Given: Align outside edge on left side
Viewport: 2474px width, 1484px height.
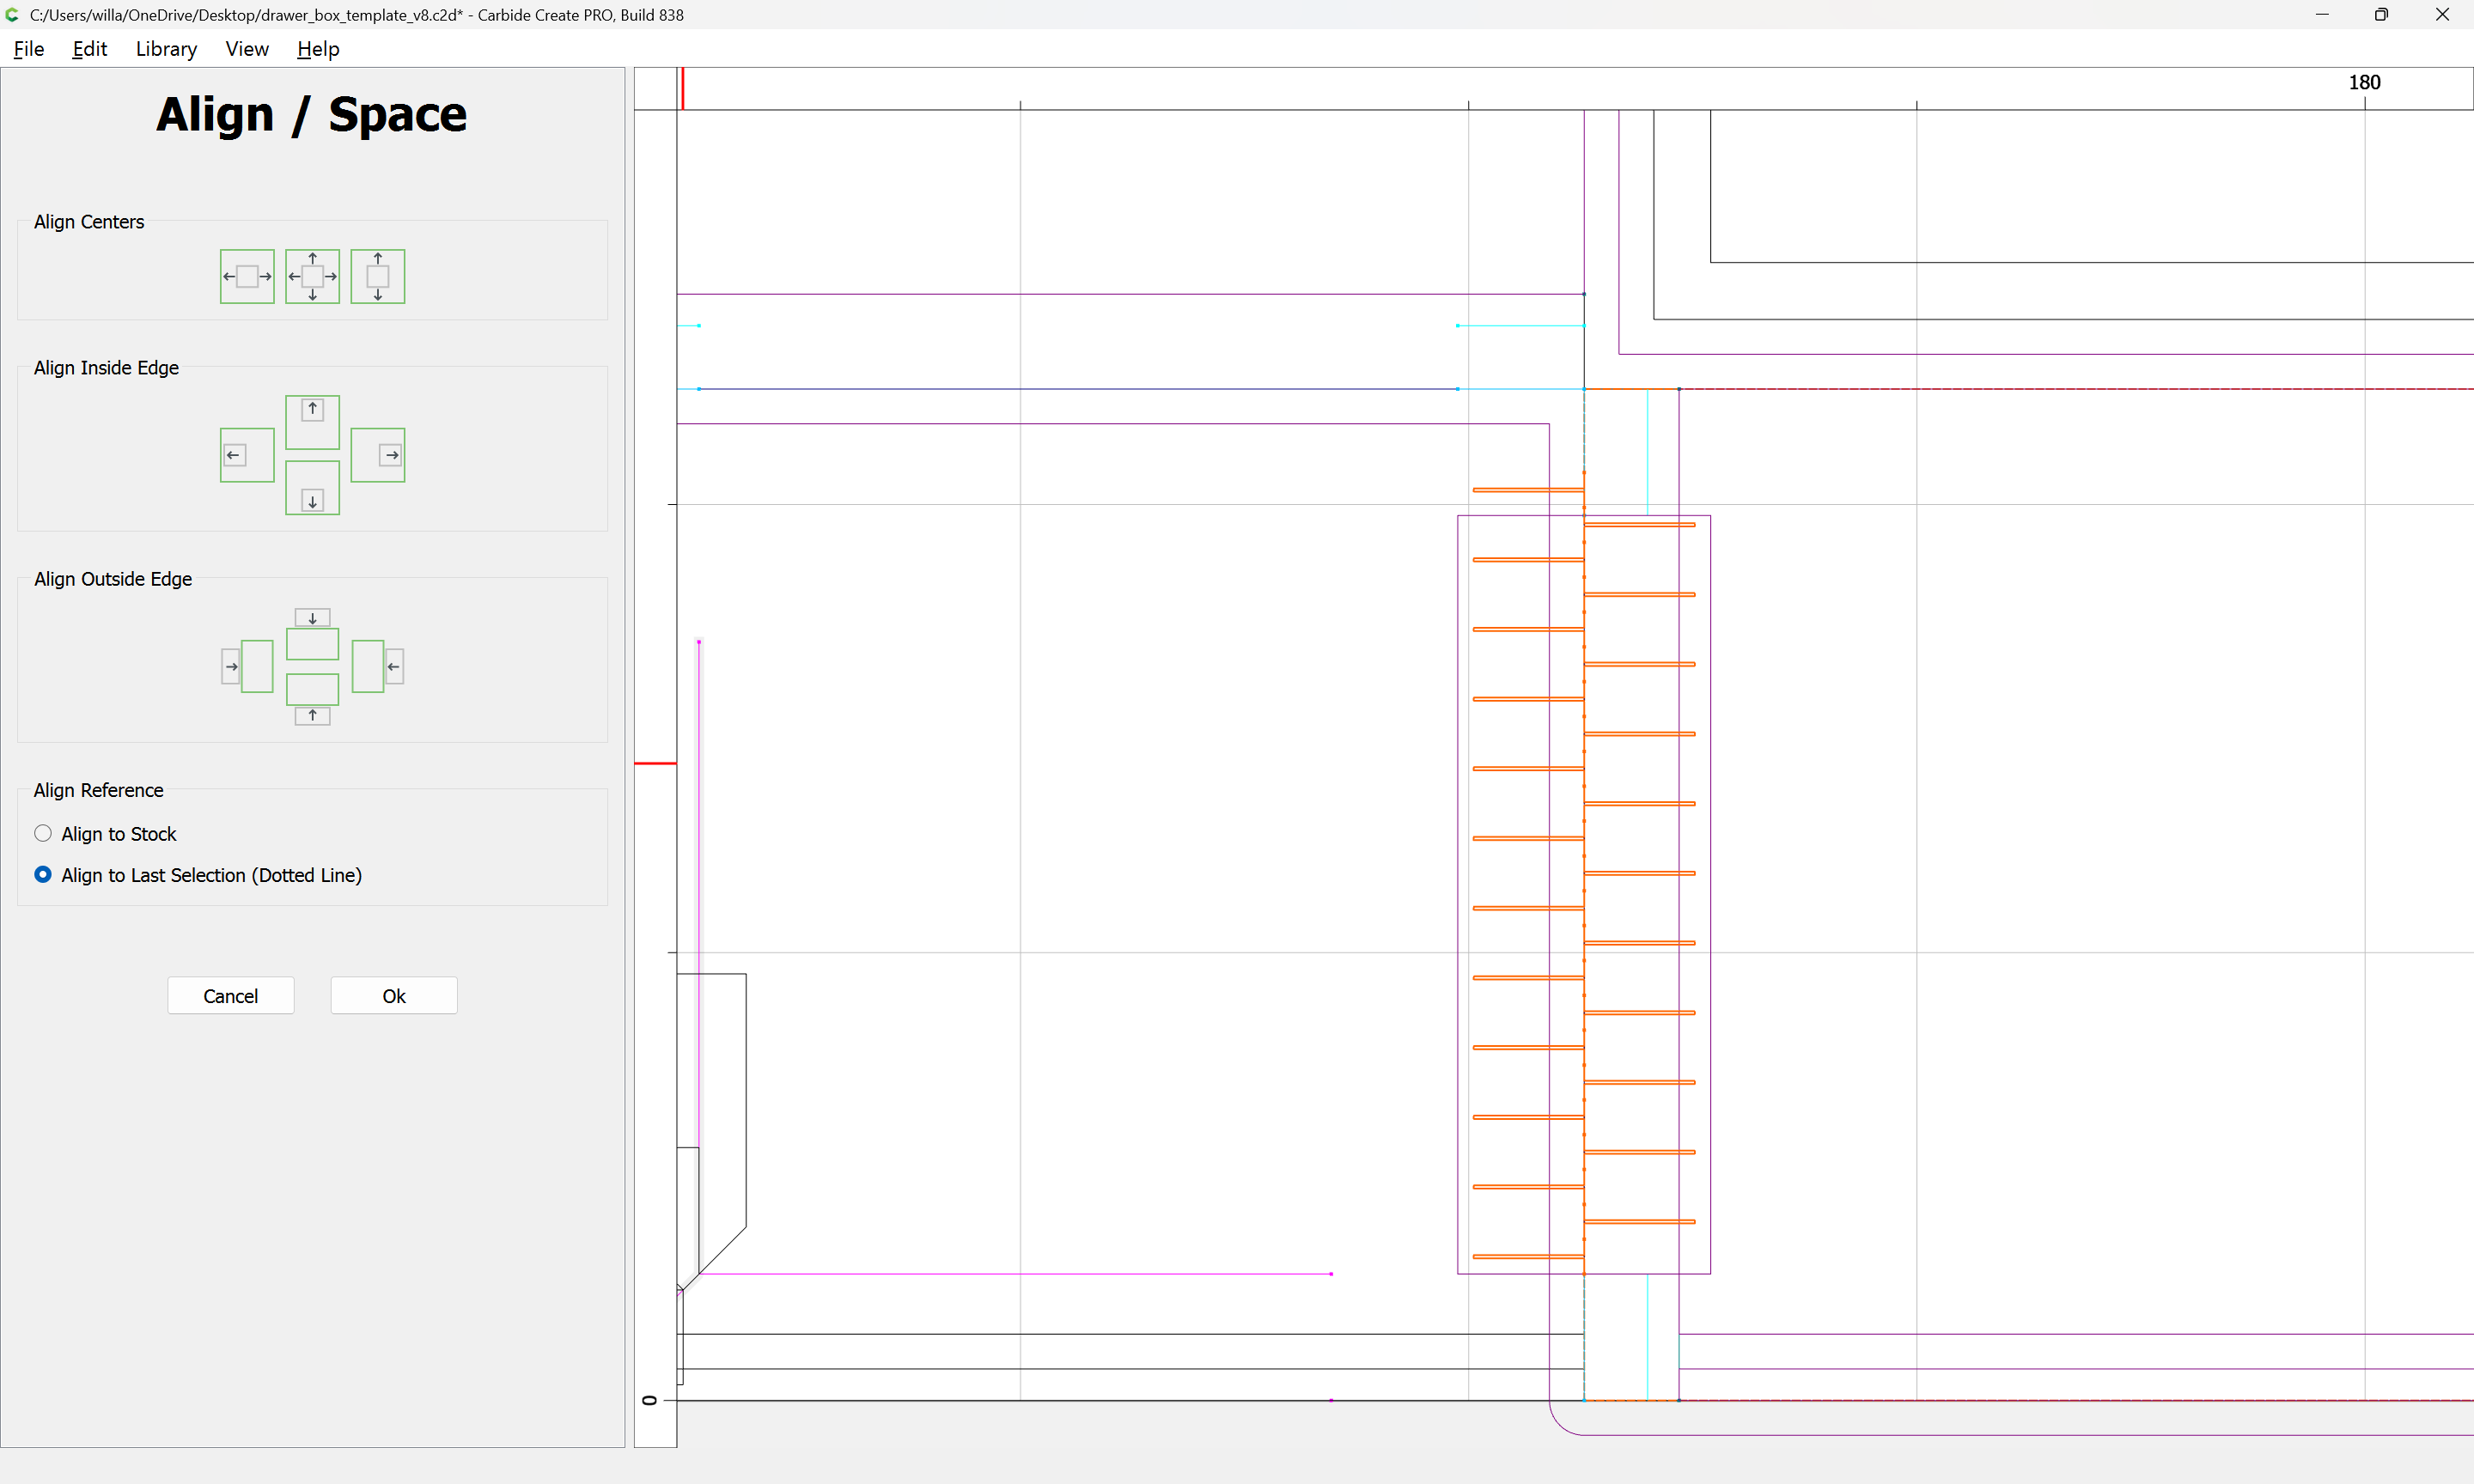Looking at the screenshot, I should [x=247, y=666].
